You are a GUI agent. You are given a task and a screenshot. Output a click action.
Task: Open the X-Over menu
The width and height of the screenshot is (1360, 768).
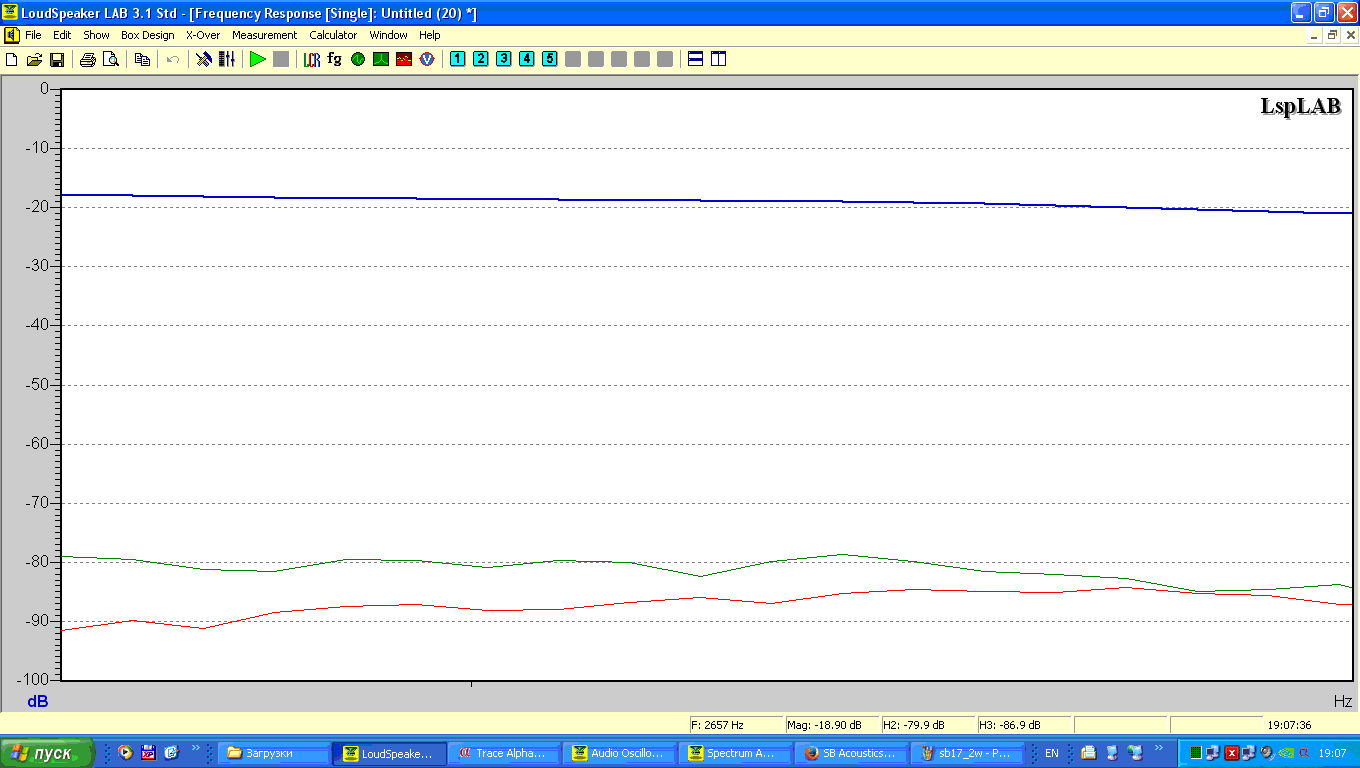point(203,35)
